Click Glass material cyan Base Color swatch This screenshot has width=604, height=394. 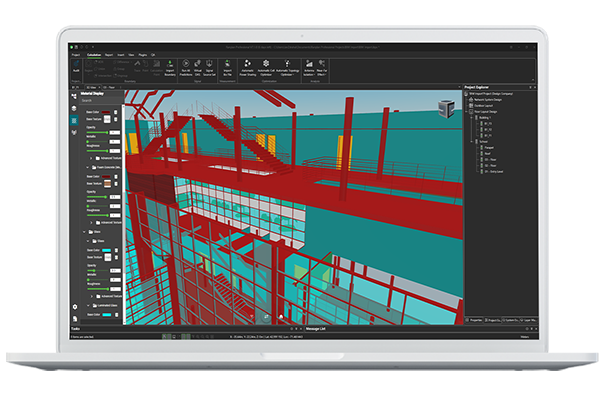click(x=106, y=250)
